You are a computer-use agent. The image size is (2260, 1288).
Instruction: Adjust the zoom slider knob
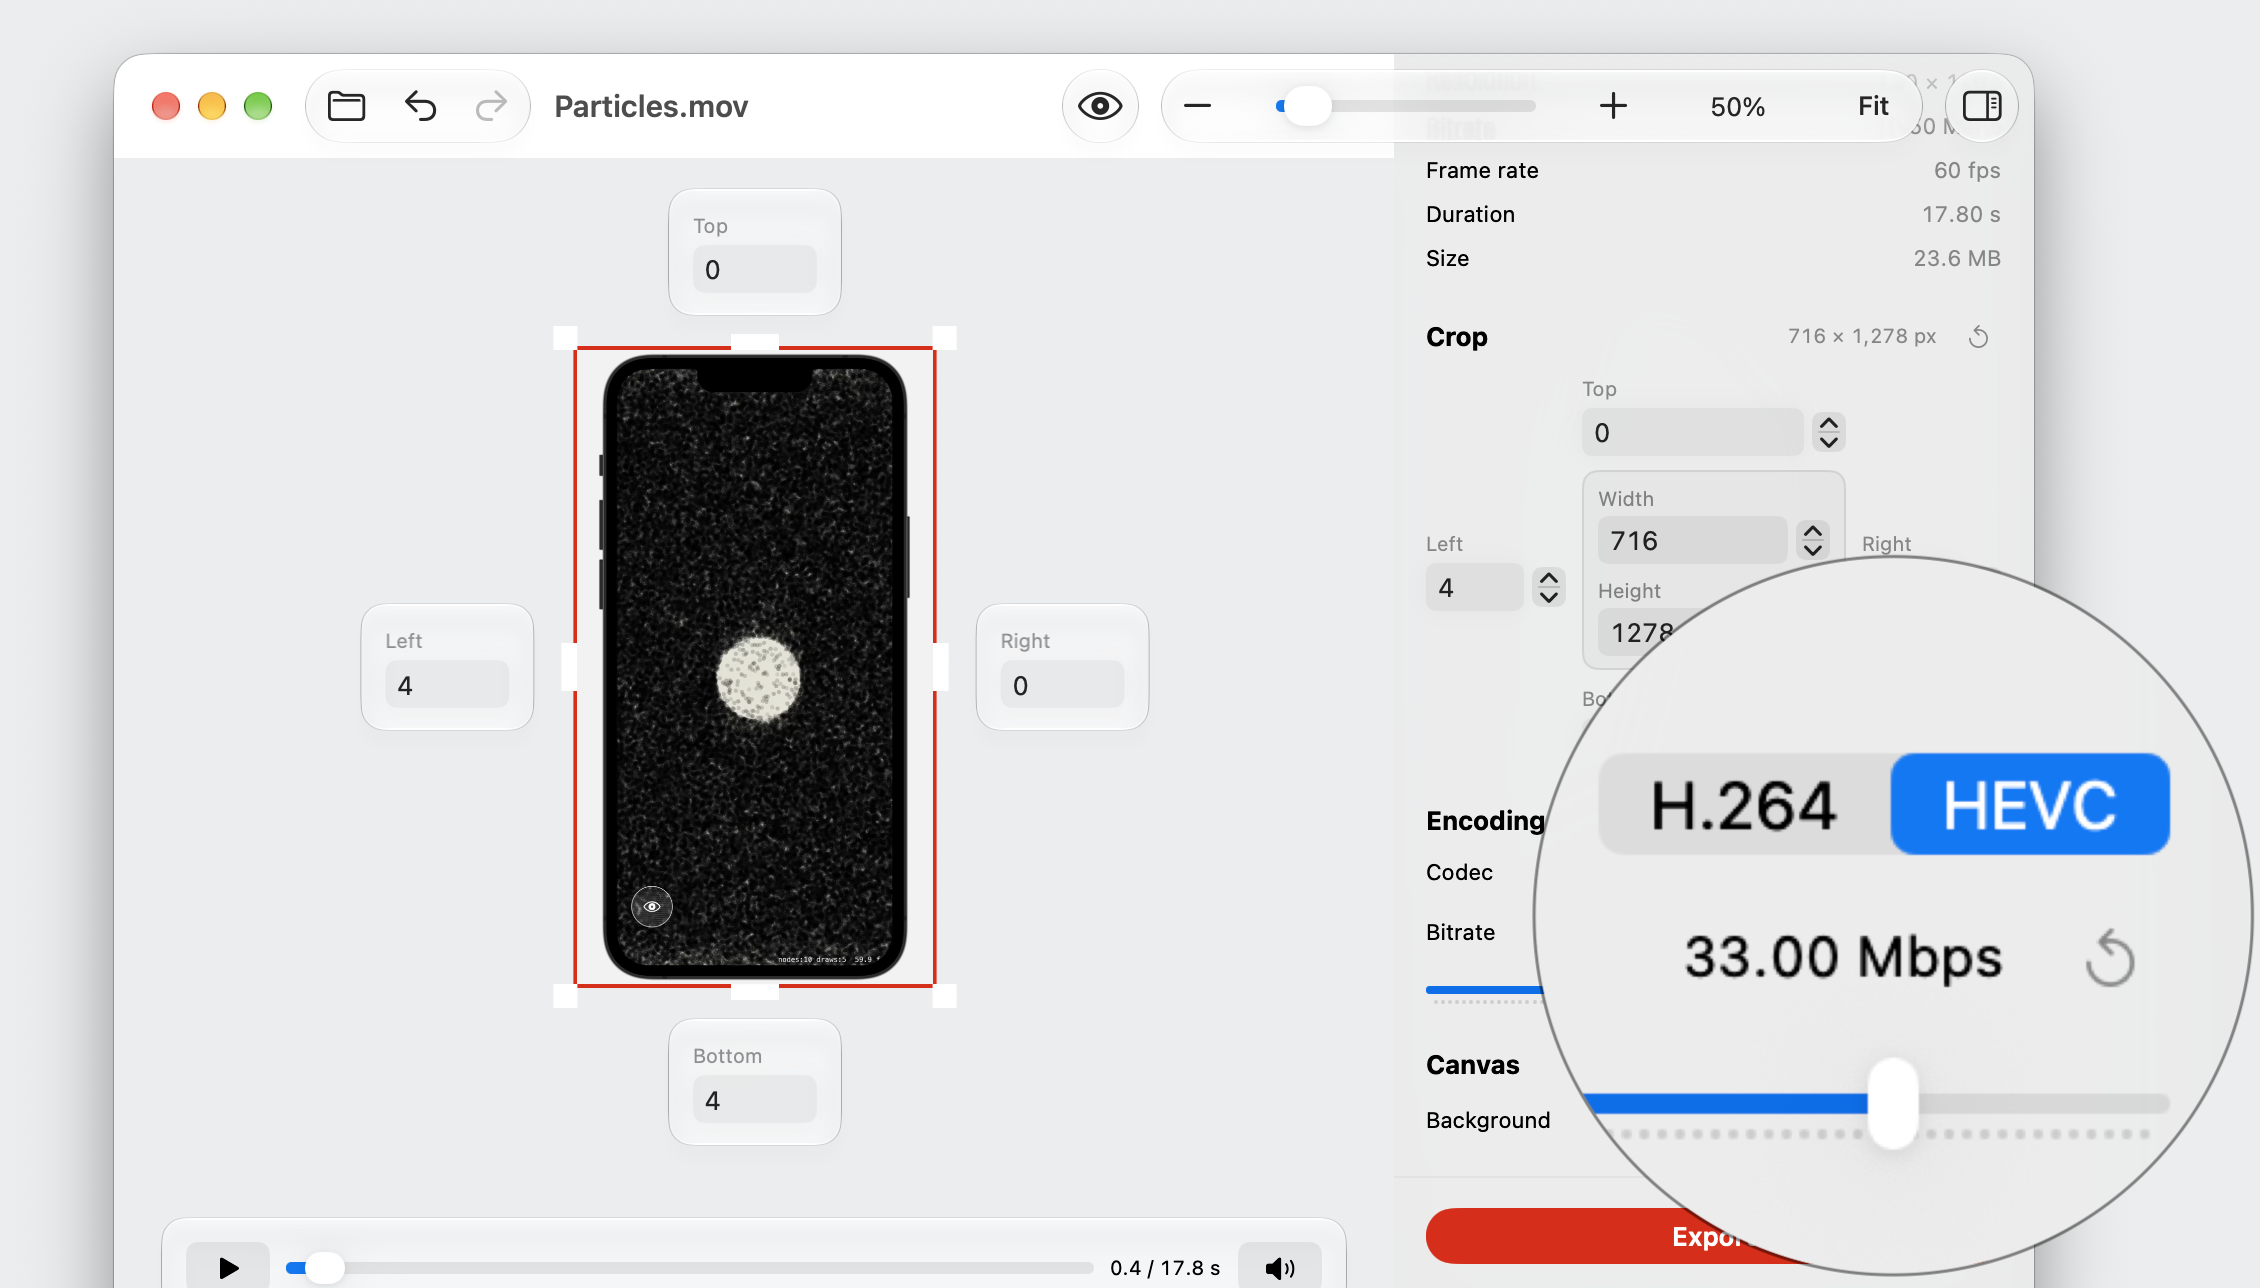(1307, 106)
